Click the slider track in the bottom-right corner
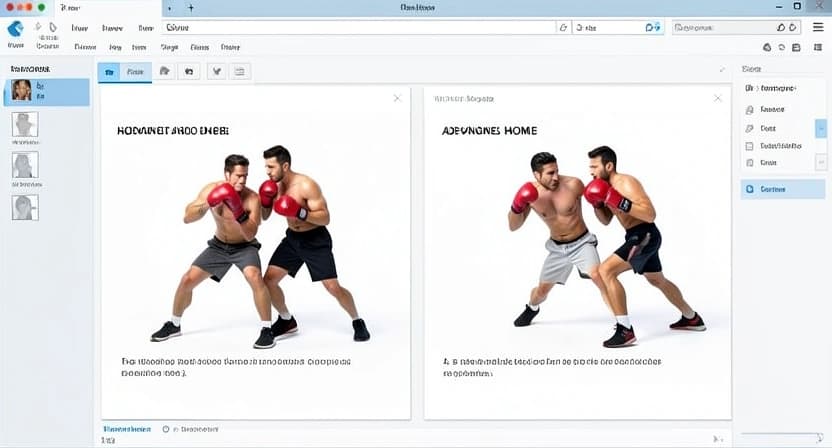This screenshot has height=448, width=832. pyautogui.click(x=781, y=435)
